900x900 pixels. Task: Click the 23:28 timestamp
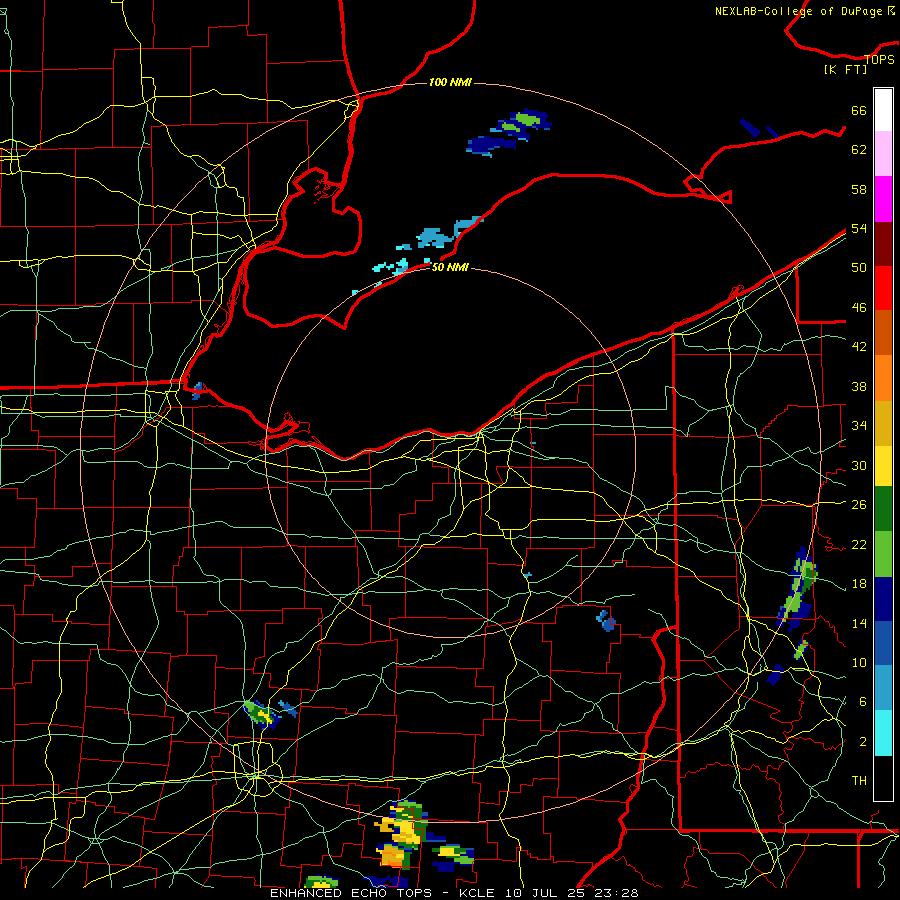click(x=618, y=893)
